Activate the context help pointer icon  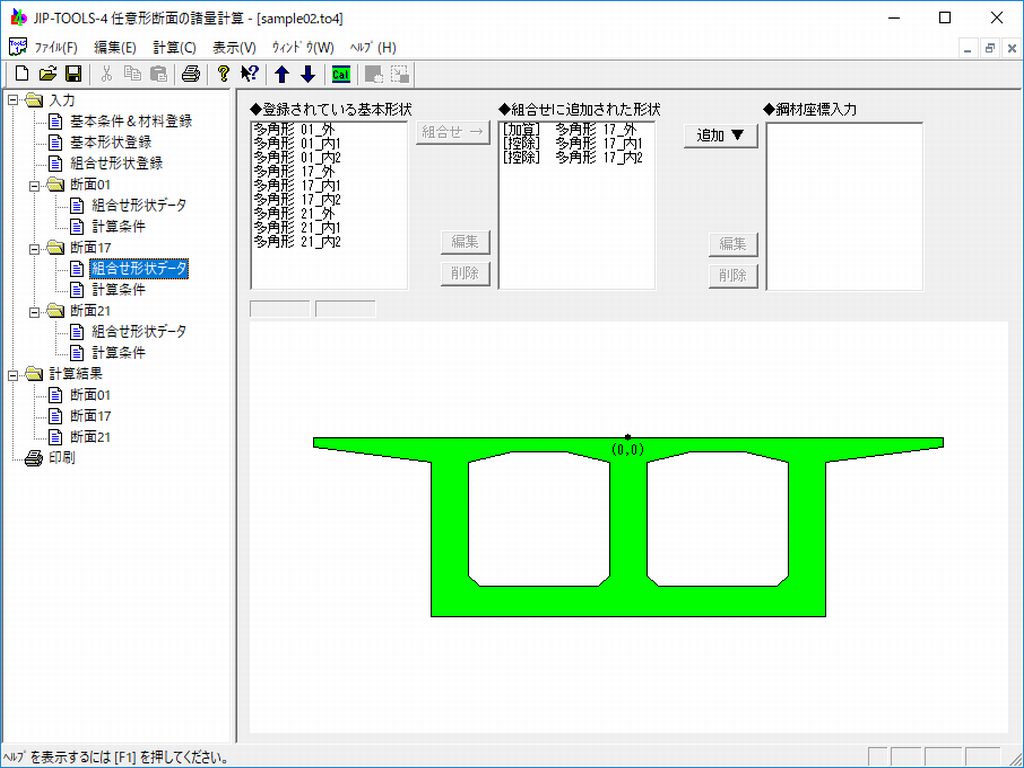[x=249, y=74]
